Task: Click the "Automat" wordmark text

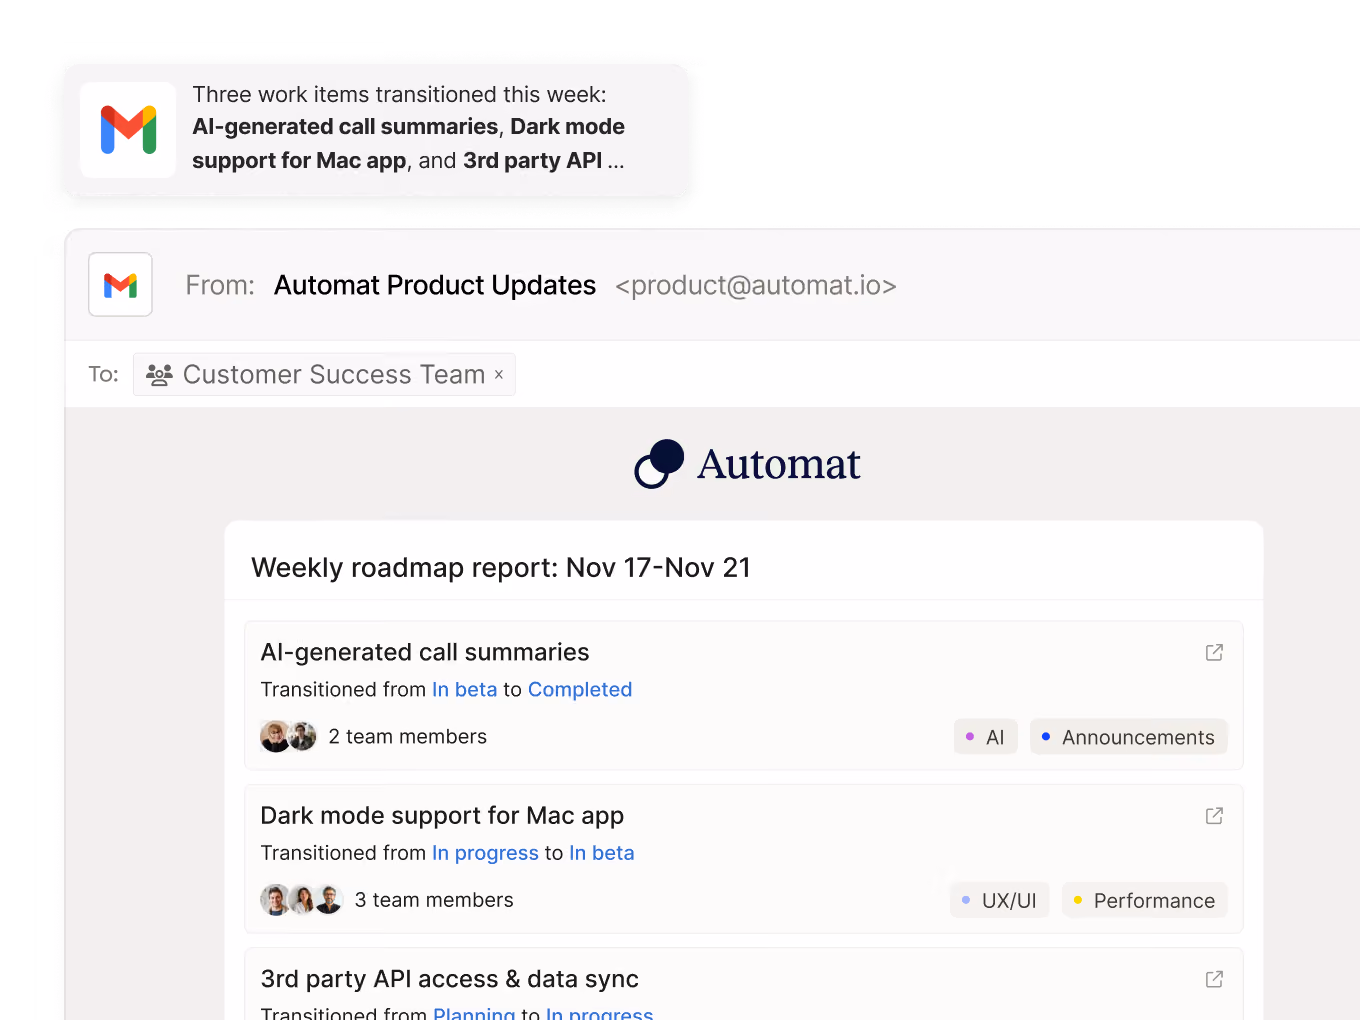Action: click(779, 464)
